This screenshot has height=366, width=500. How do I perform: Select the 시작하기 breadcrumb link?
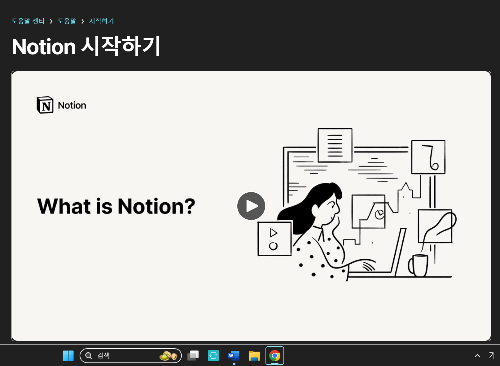(101, 21)
